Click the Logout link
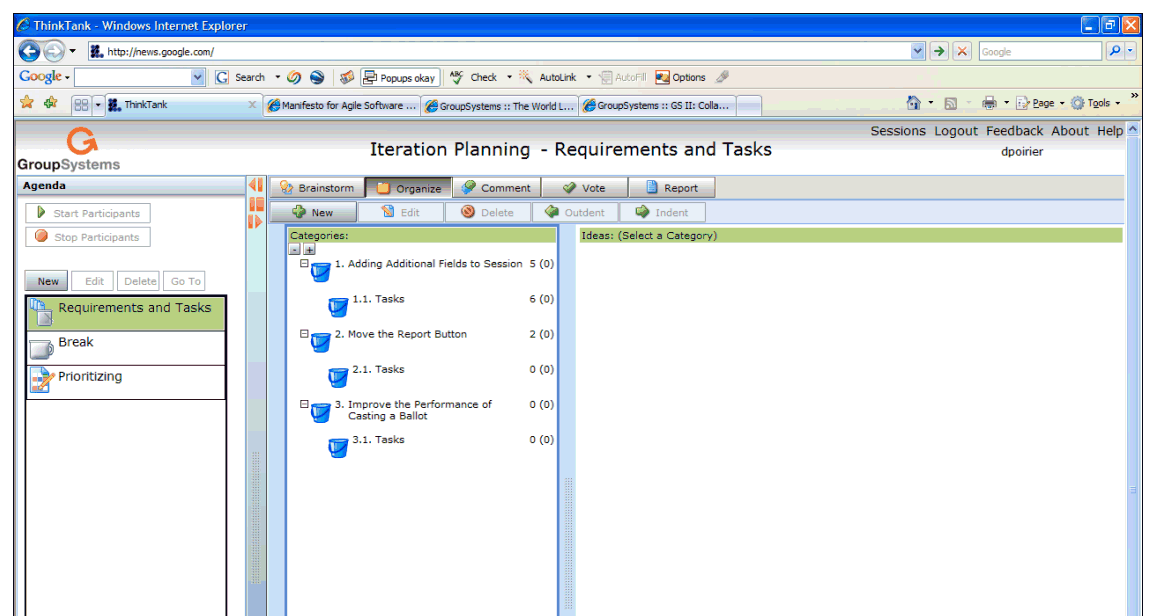The height and width of the screenshot is (616, 1157). coord(956,131)
